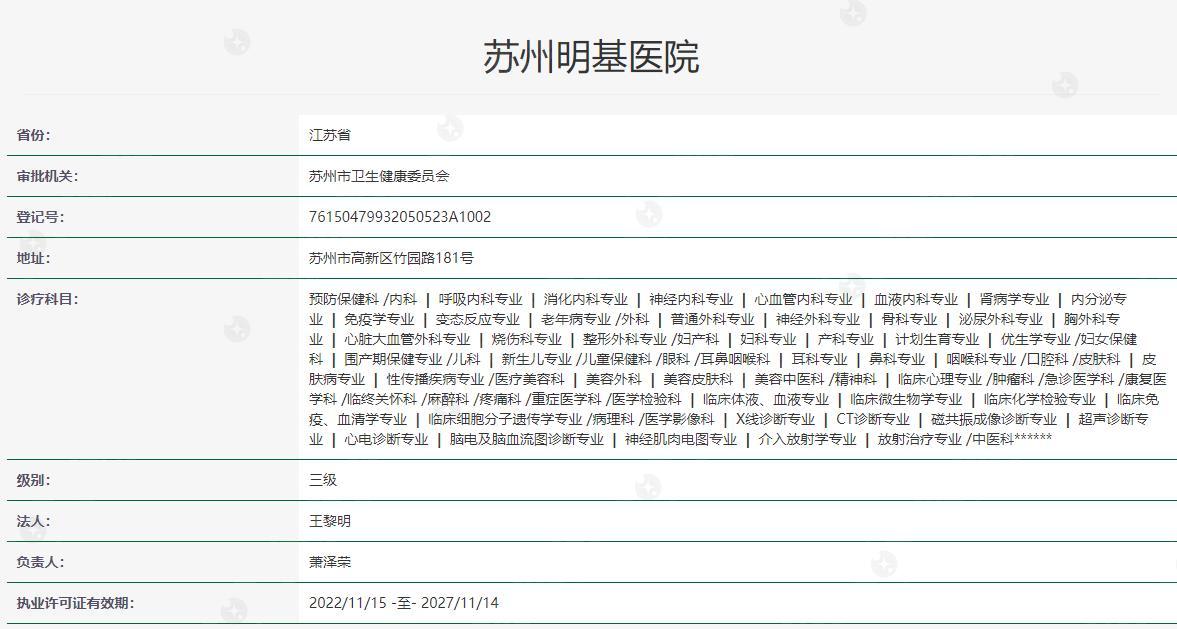This screenshot has width=1177, height=629.
Task: Click the level value 三级
Action: click(323, 480)
